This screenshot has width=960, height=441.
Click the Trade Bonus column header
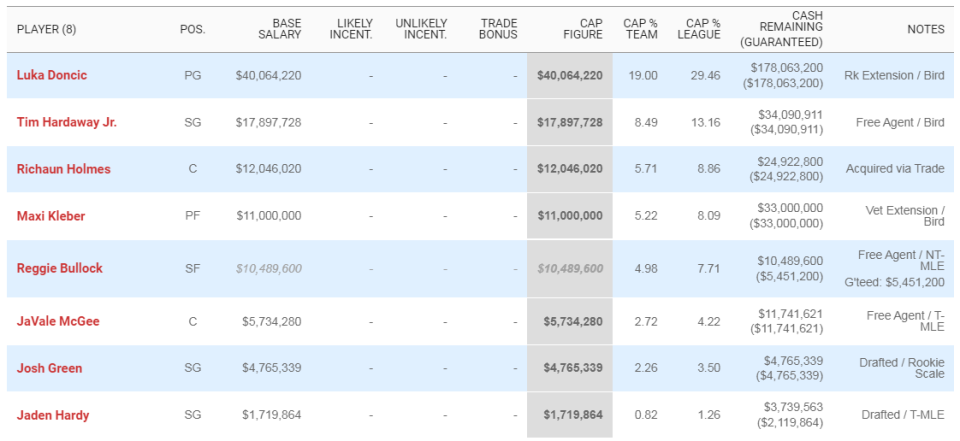(x=498, y=28)
